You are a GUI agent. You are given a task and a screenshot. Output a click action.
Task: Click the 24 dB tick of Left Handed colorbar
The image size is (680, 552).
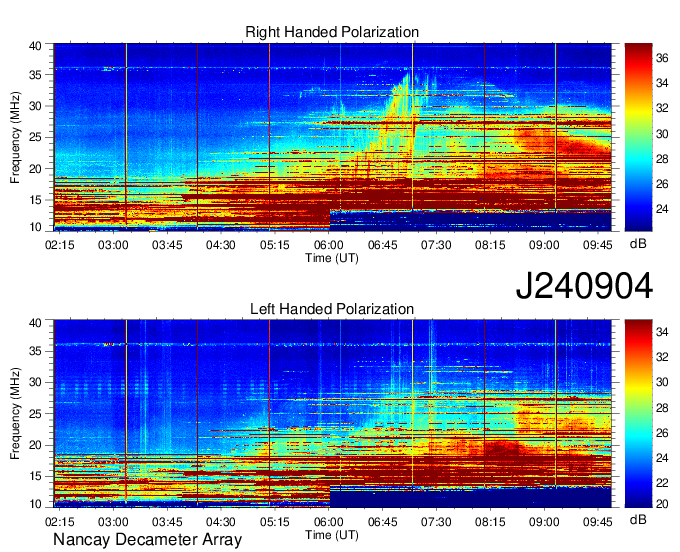point(662,458)
